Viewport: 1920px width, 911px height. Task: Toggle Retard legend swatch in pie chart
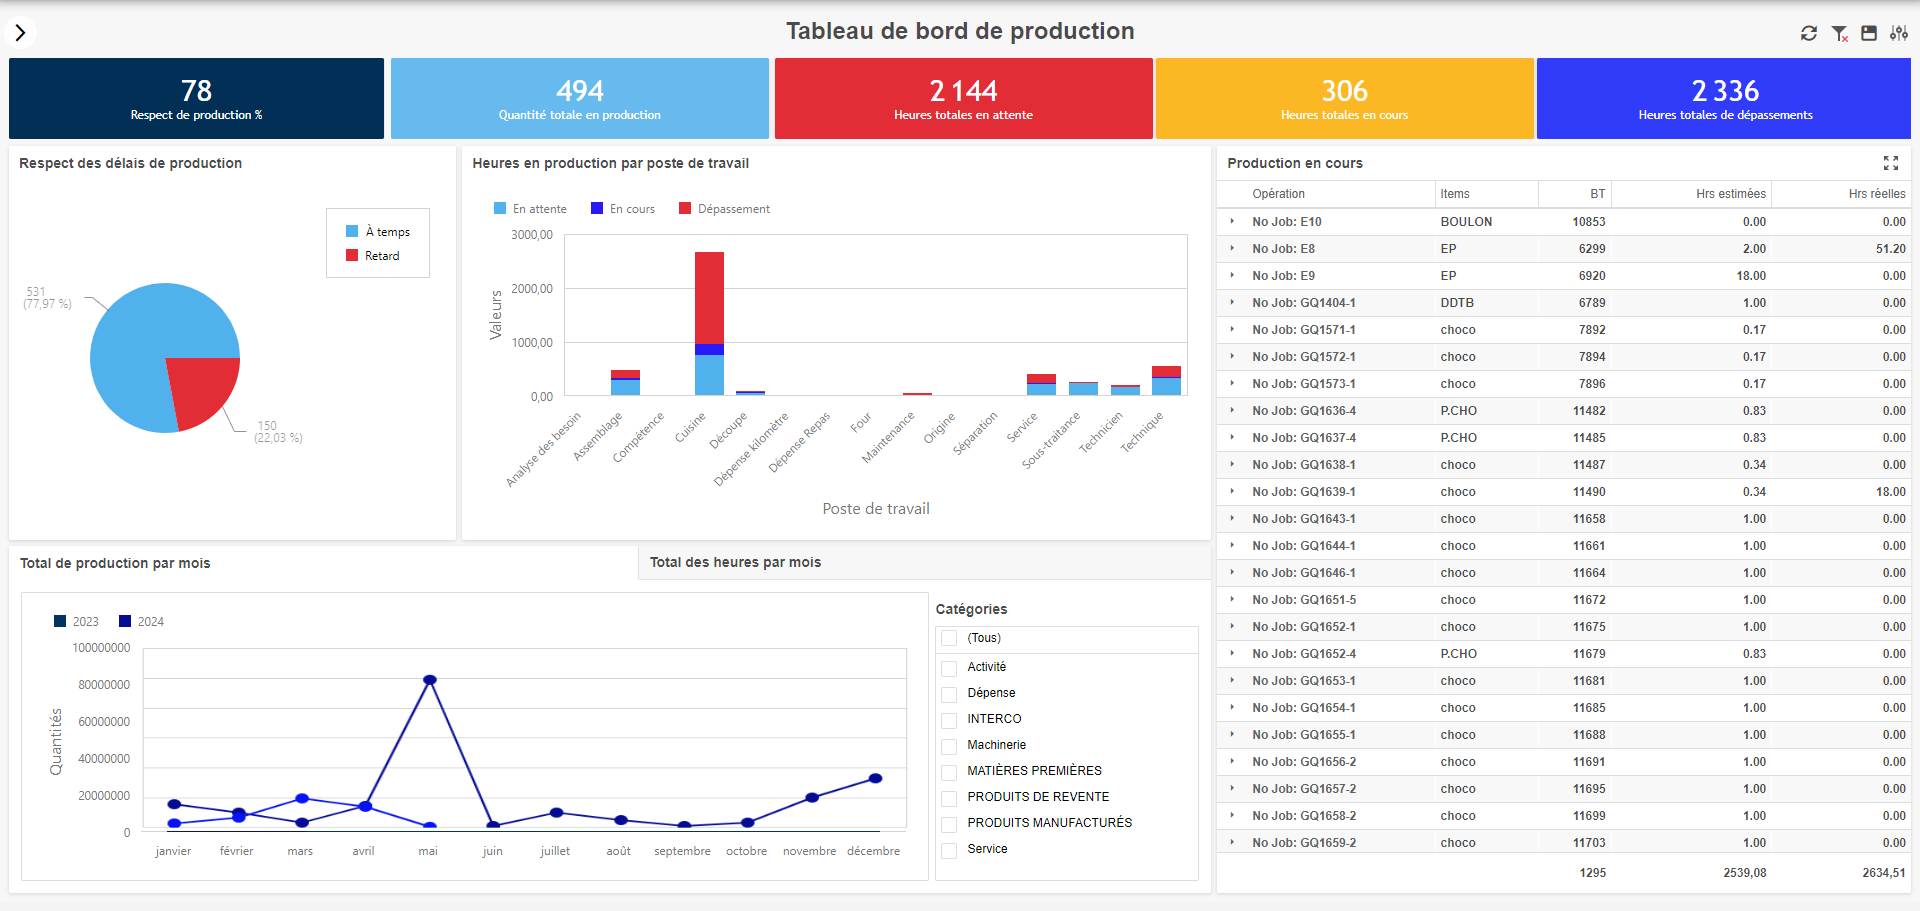[x=352, y=255]
